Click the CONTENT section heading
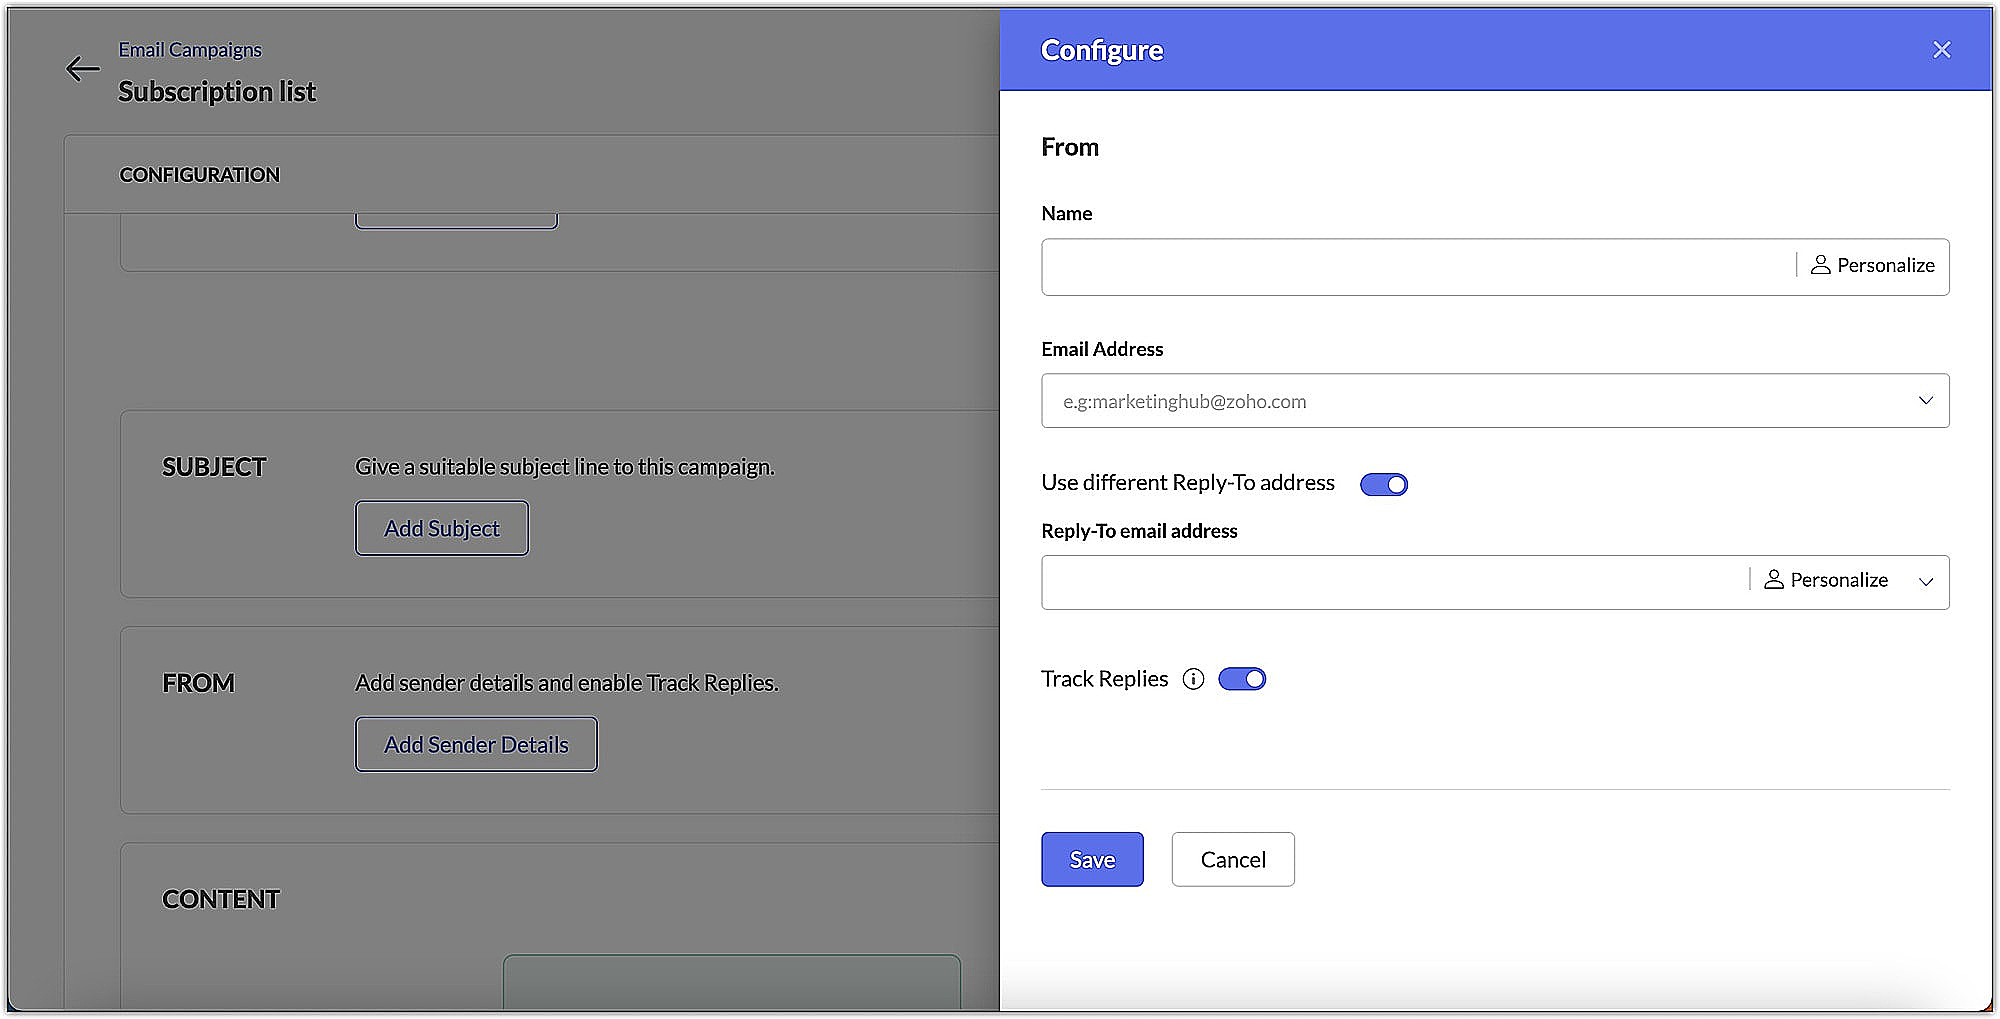This screenshot has width=2000, height=1019. pyautogui.click(x=221, y=899)
